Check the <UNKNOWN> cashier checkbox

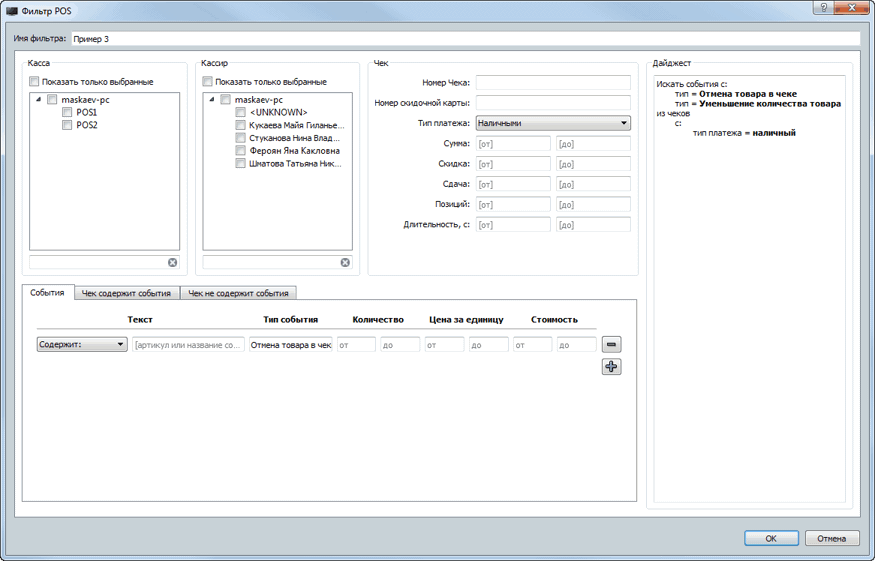click(x=240, y=113)
